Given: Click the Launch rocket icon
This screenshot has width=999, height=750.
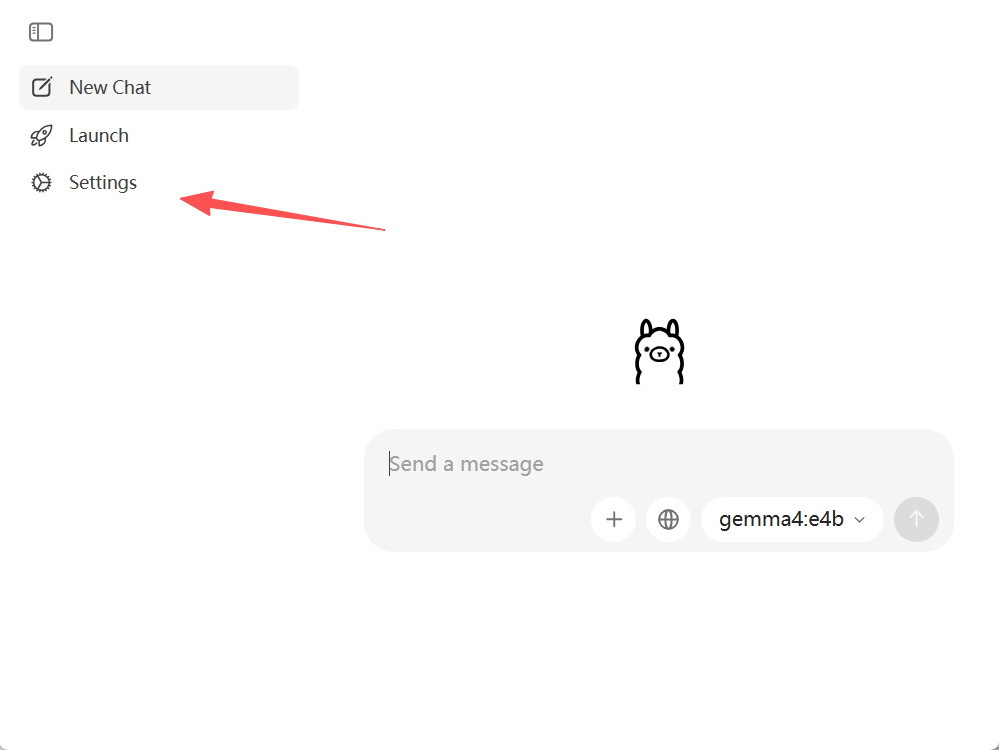Looking at the screenshot, I should [41, 136].
